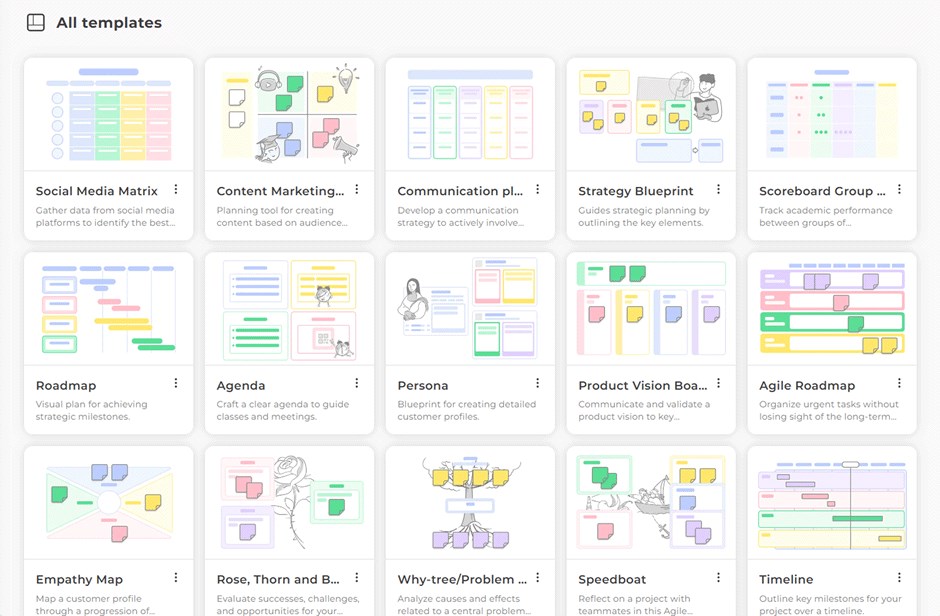The height and width of the screenshot is (616, 940).
Task: Open more options for Communication plan template
Action: pos(538,189)
